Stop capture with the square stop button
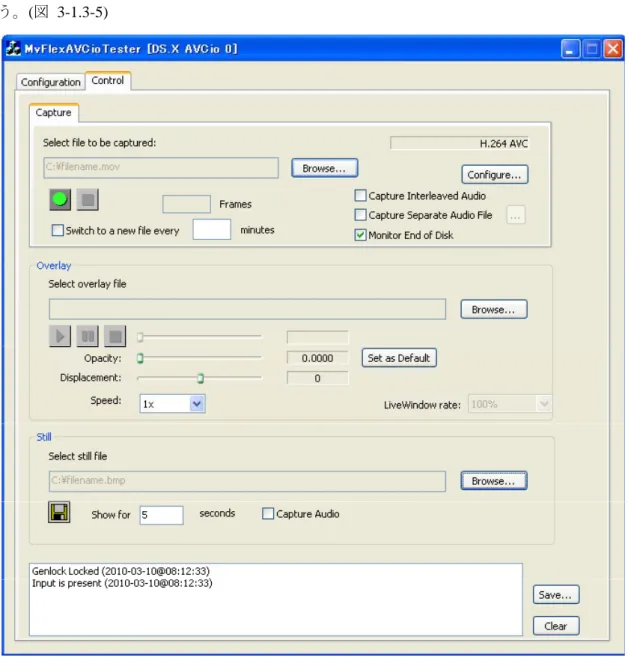 tap(88, 199)
